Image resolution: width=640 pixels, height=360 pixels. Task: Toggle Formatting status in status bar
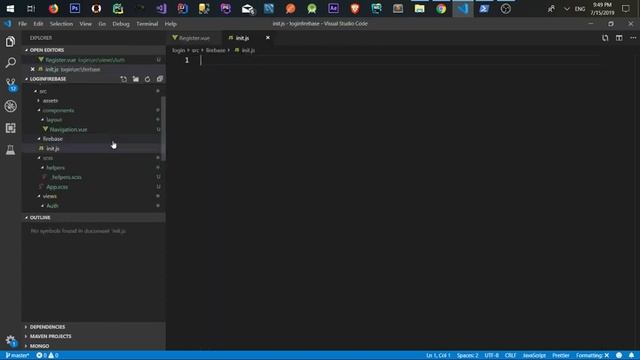[x=592, y=356]
